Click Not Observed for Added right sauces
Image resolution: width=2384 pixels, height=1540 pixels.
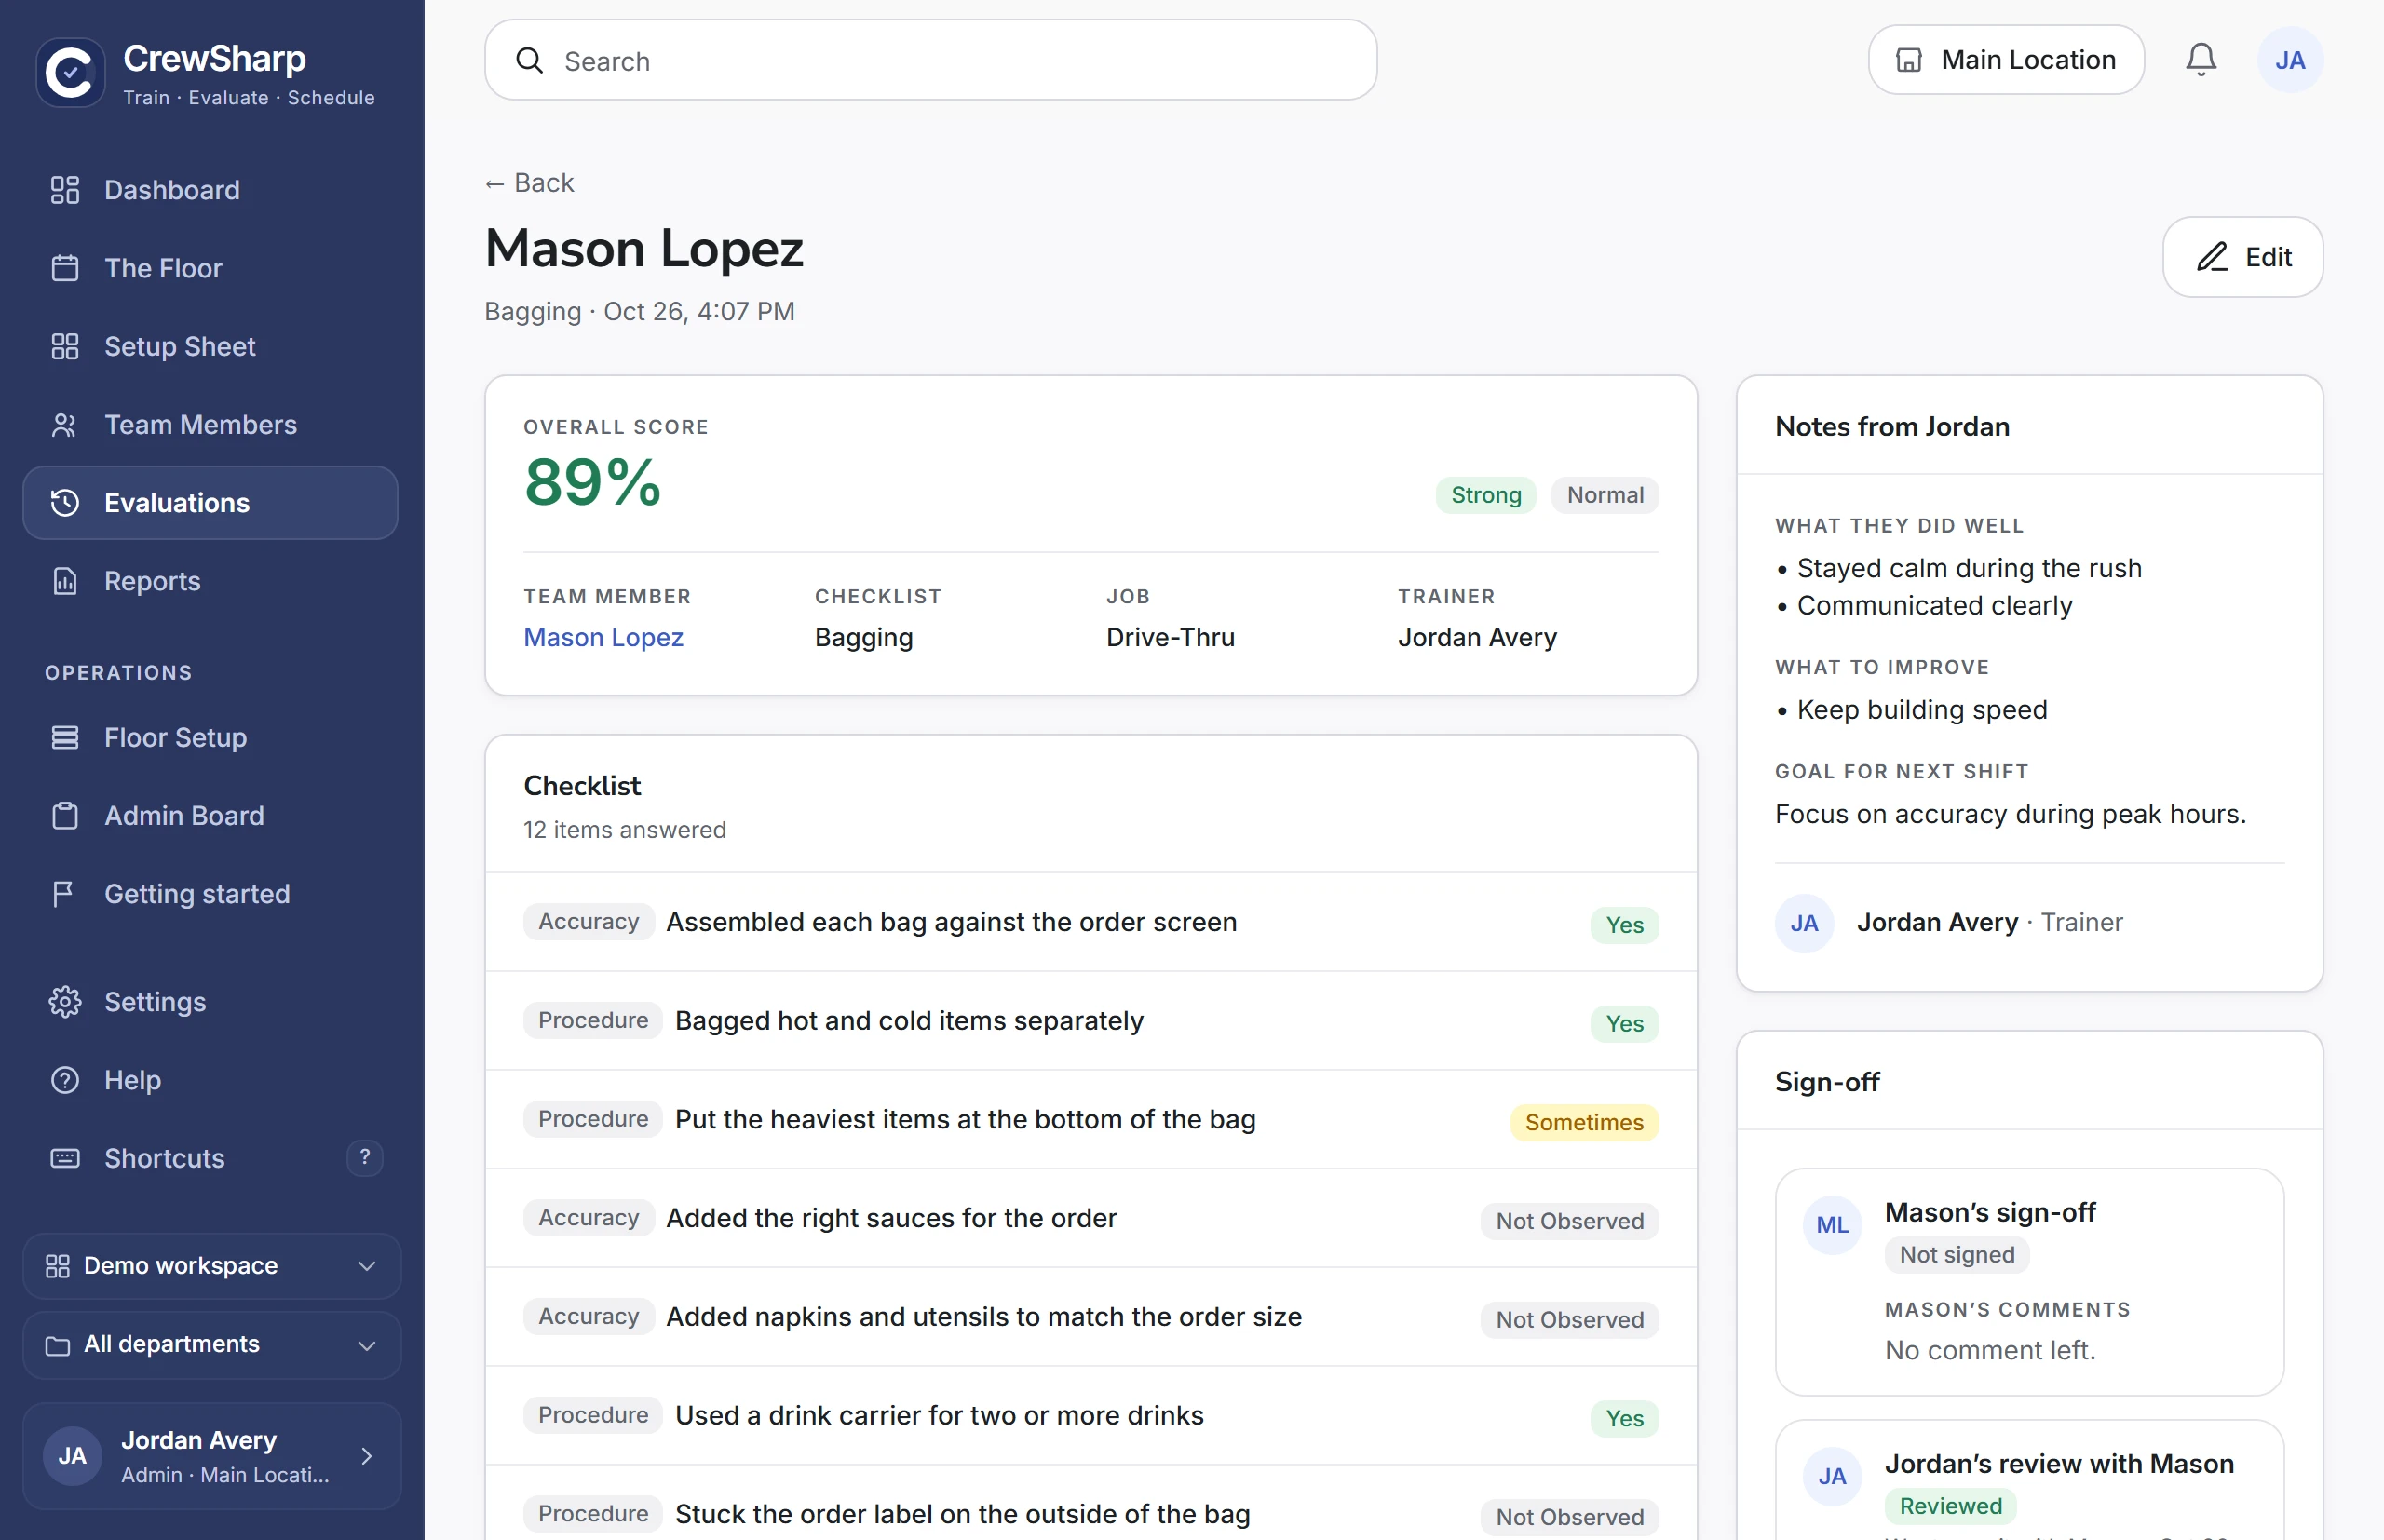pos(1570,1221)
